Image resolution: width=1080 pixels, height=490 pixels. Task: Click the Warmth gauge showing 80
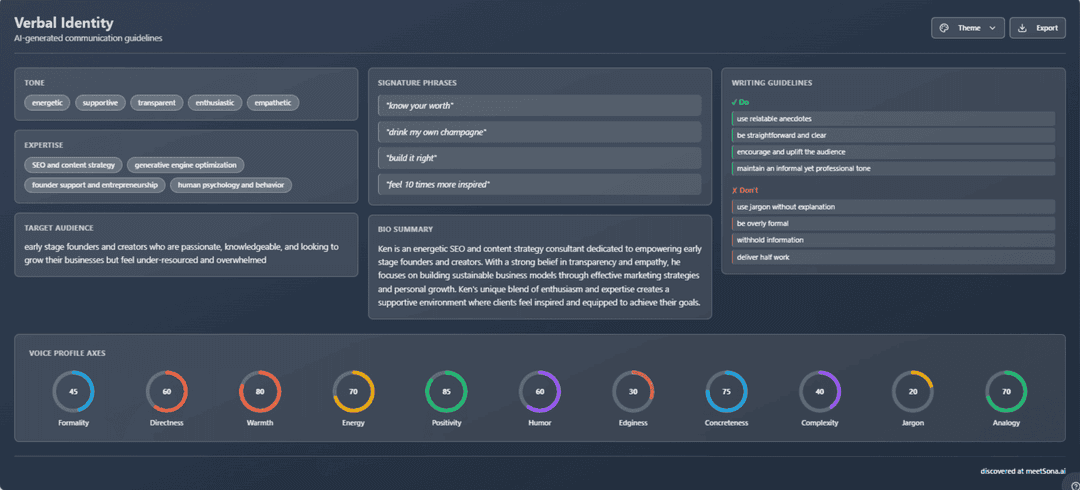[x=260, y=391]
